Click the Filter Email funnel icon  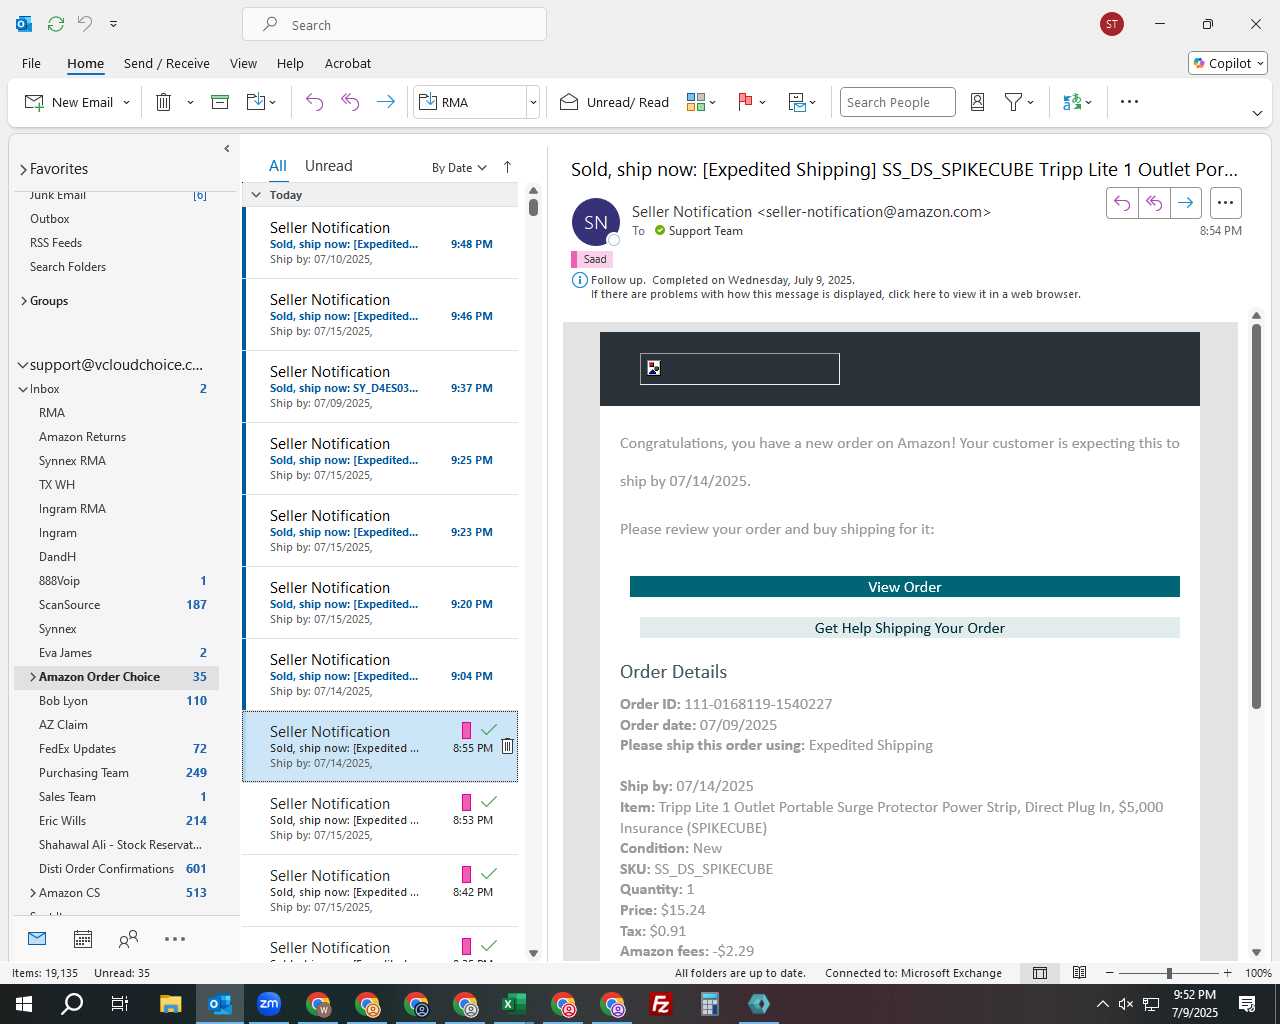click(x=1013, y=102)
